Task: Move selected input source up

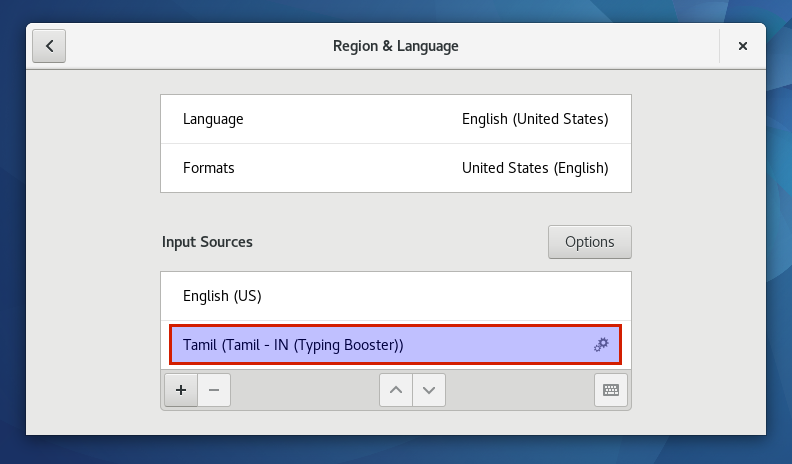Action: tap(396, 390)
